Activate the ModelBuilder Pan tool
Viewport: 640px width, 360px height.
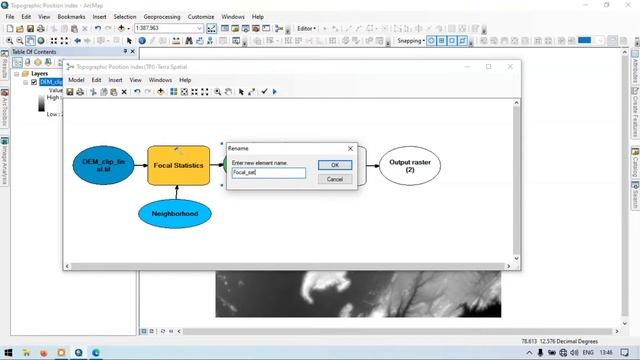click(228, 92)
